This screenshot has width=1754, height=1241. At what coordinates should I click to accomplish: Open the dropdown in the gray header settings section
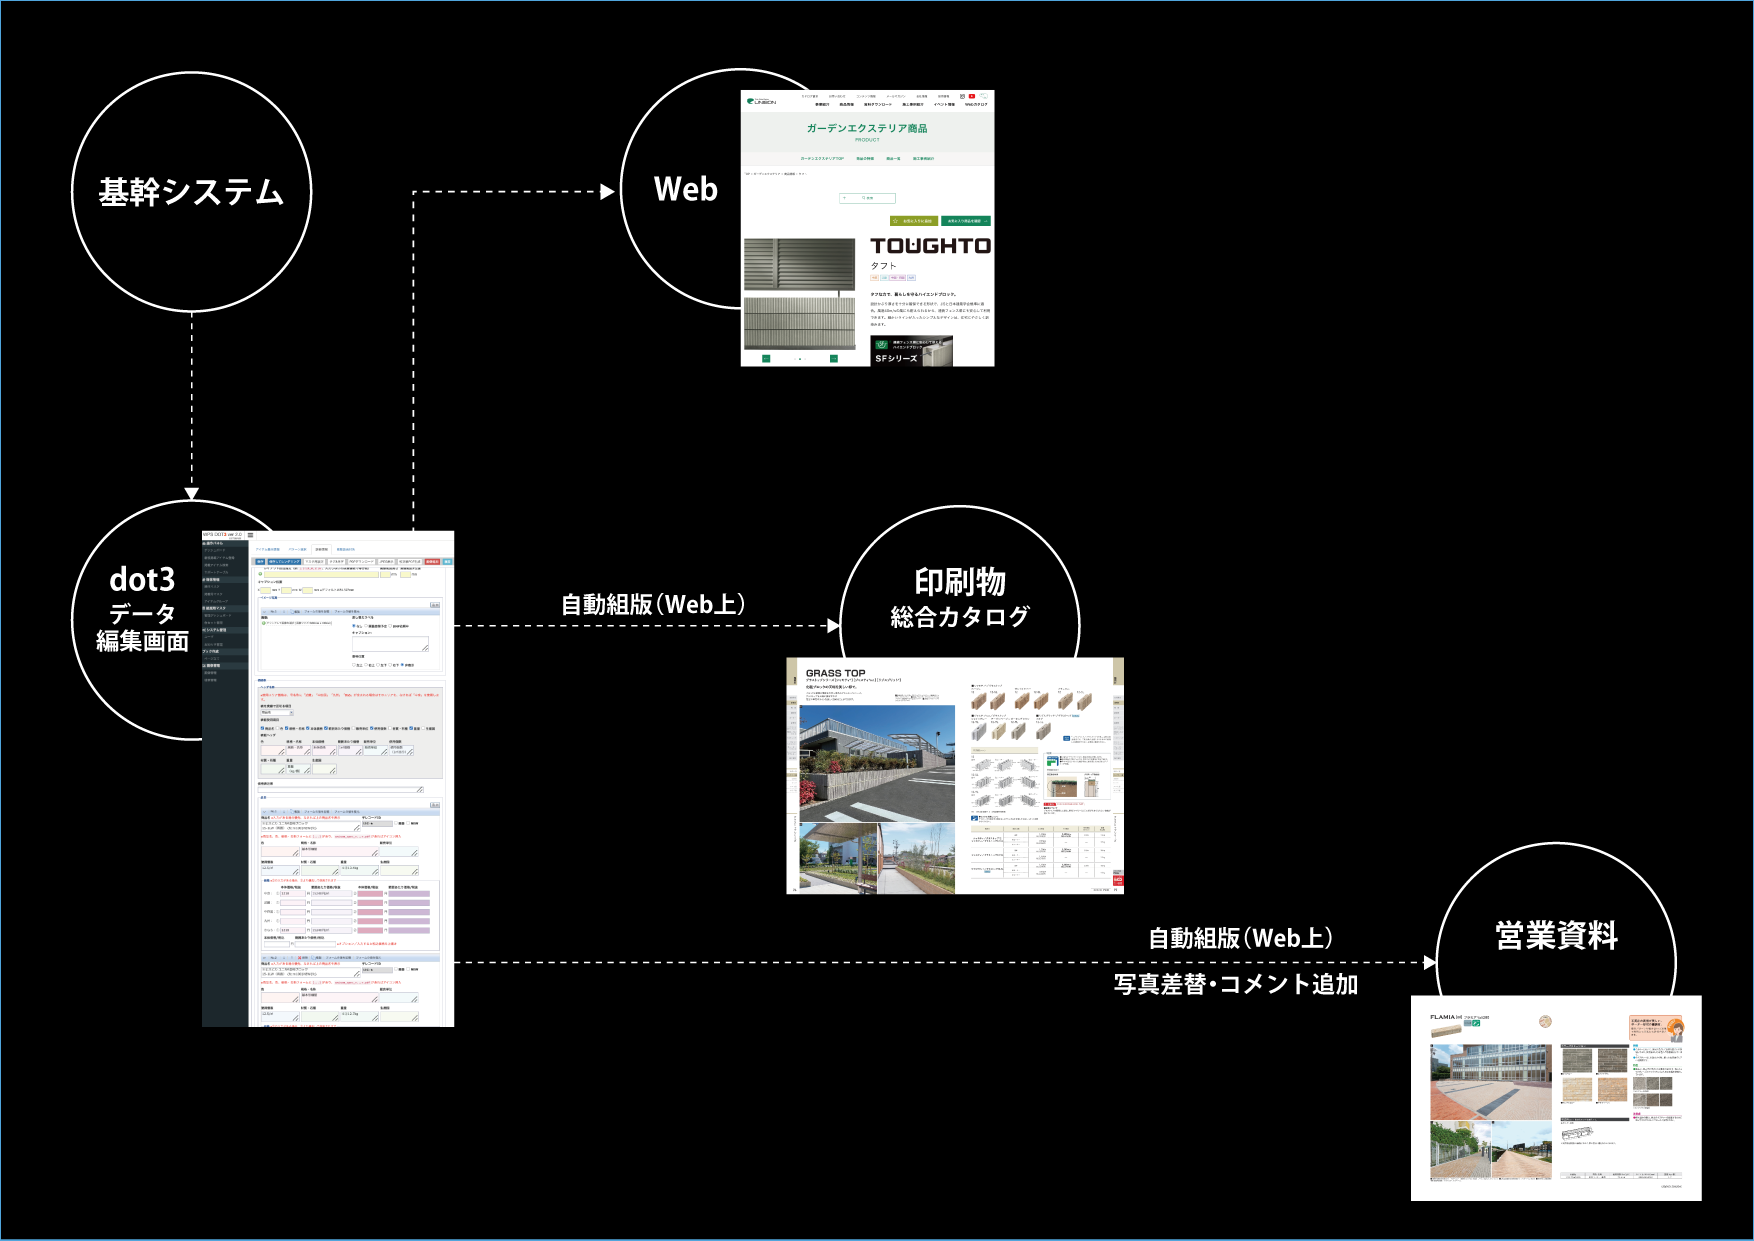tap(277, 712)
